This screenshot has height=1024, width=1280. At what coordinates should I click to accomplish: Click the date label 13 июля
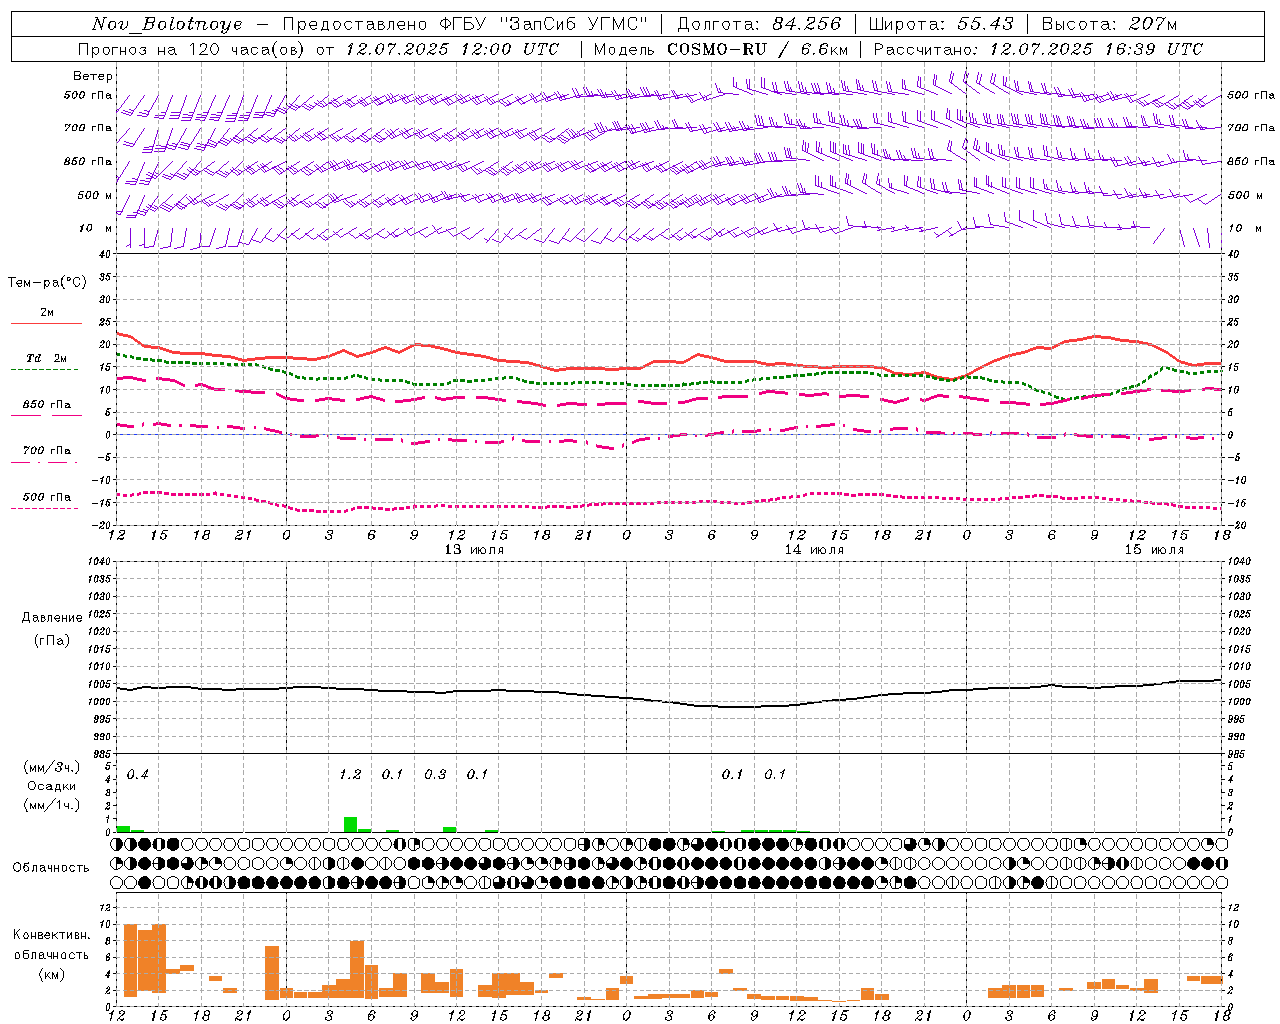[474, 550]
